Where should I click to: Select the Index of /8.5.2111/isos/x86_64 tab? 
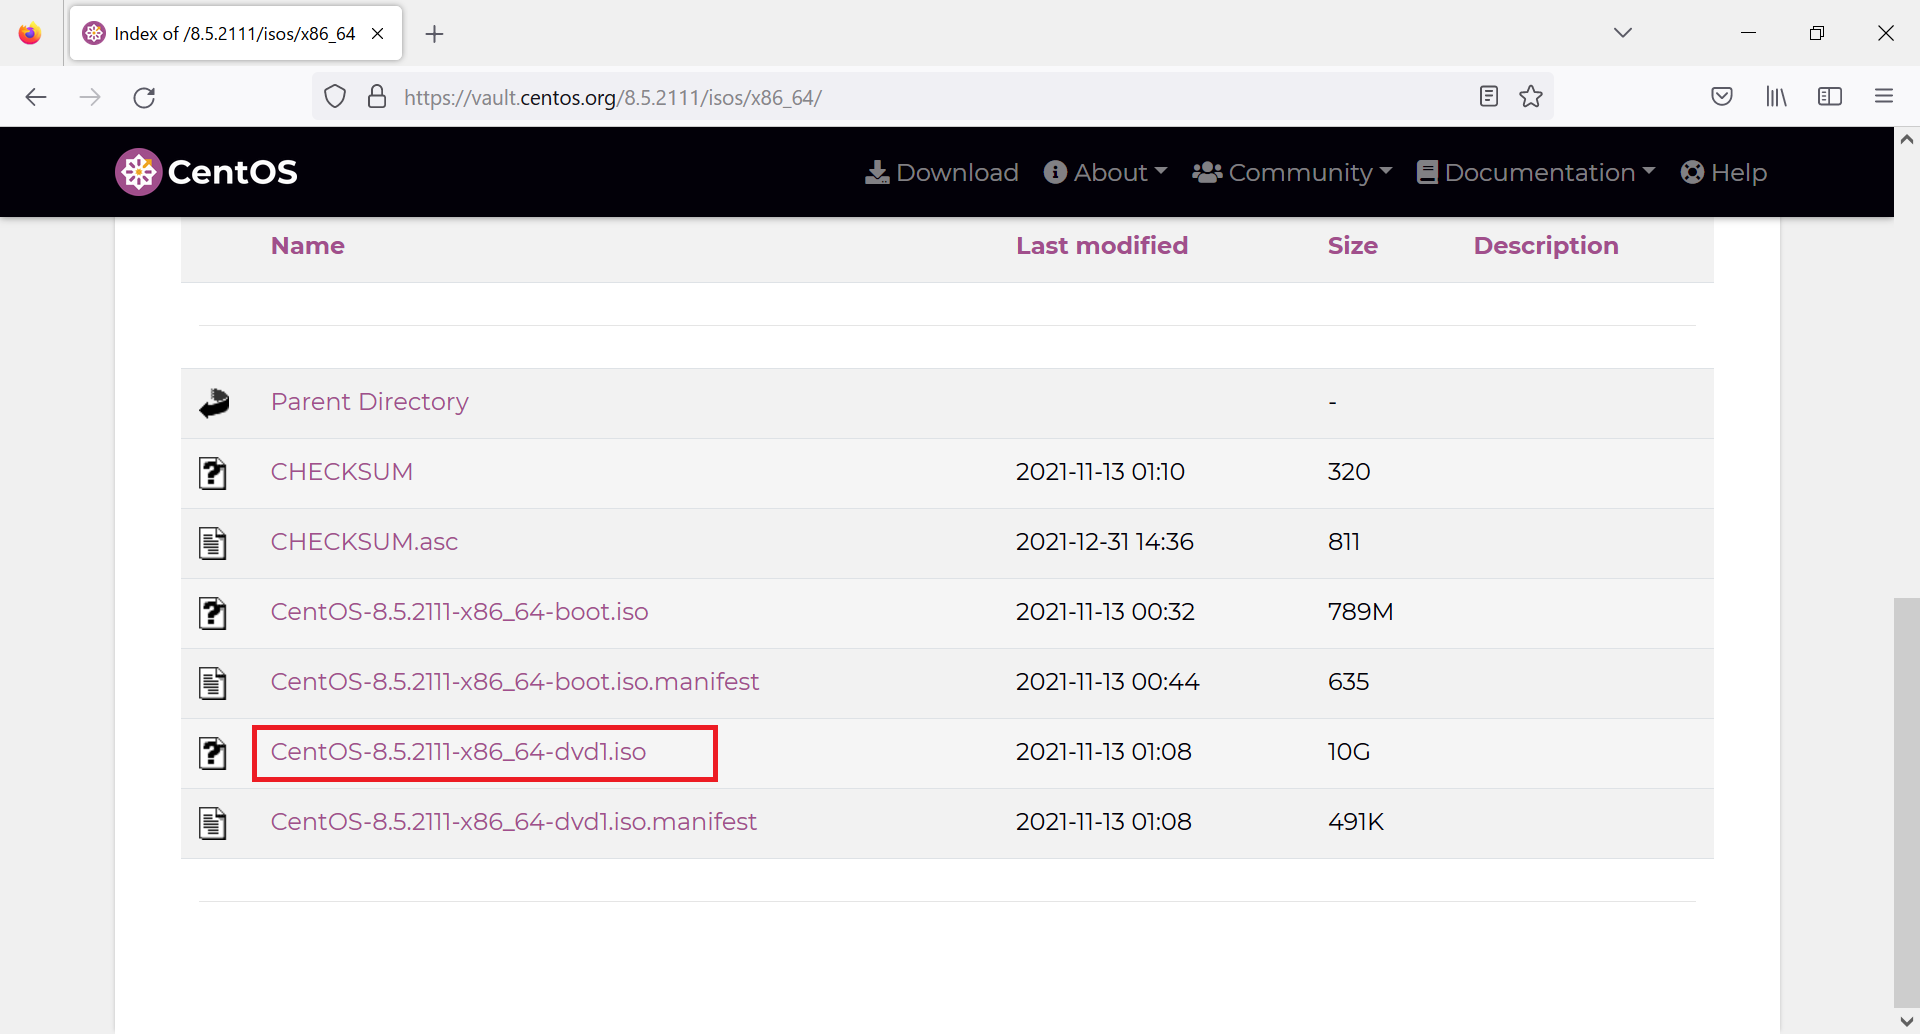pos(236,34)
